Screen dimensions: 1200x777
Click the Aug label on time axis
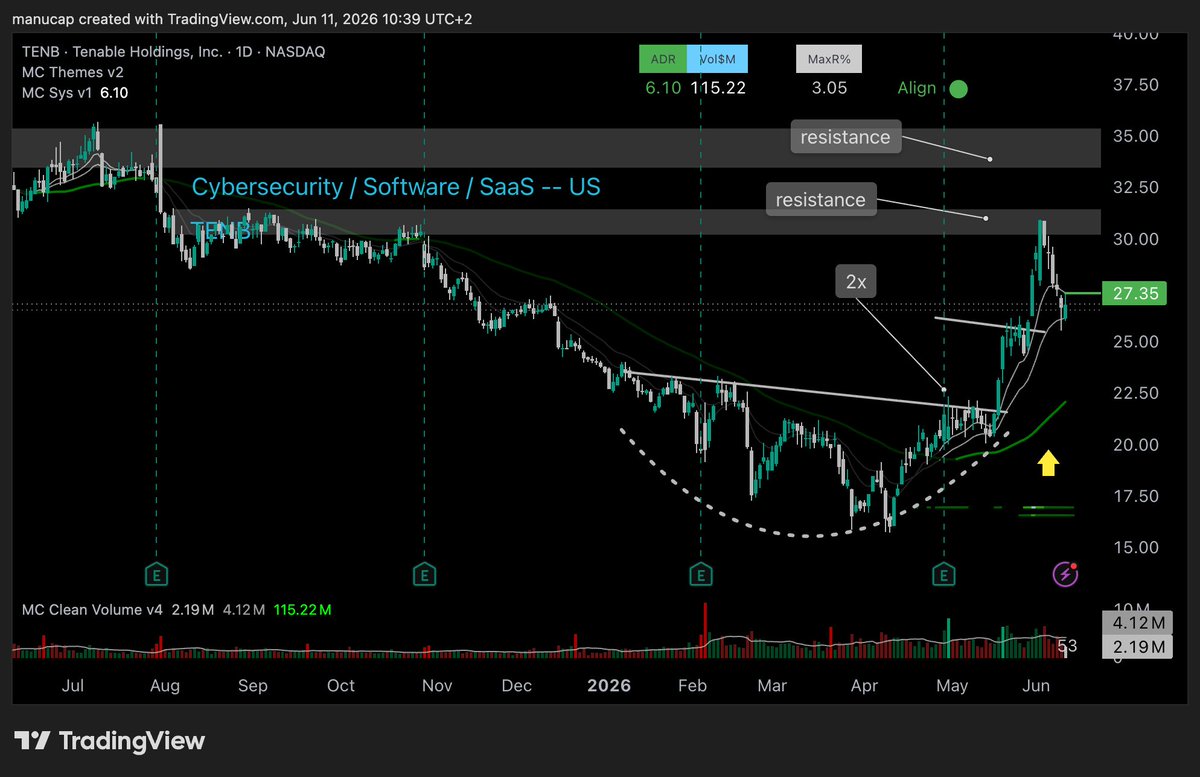tap(164, 686)
